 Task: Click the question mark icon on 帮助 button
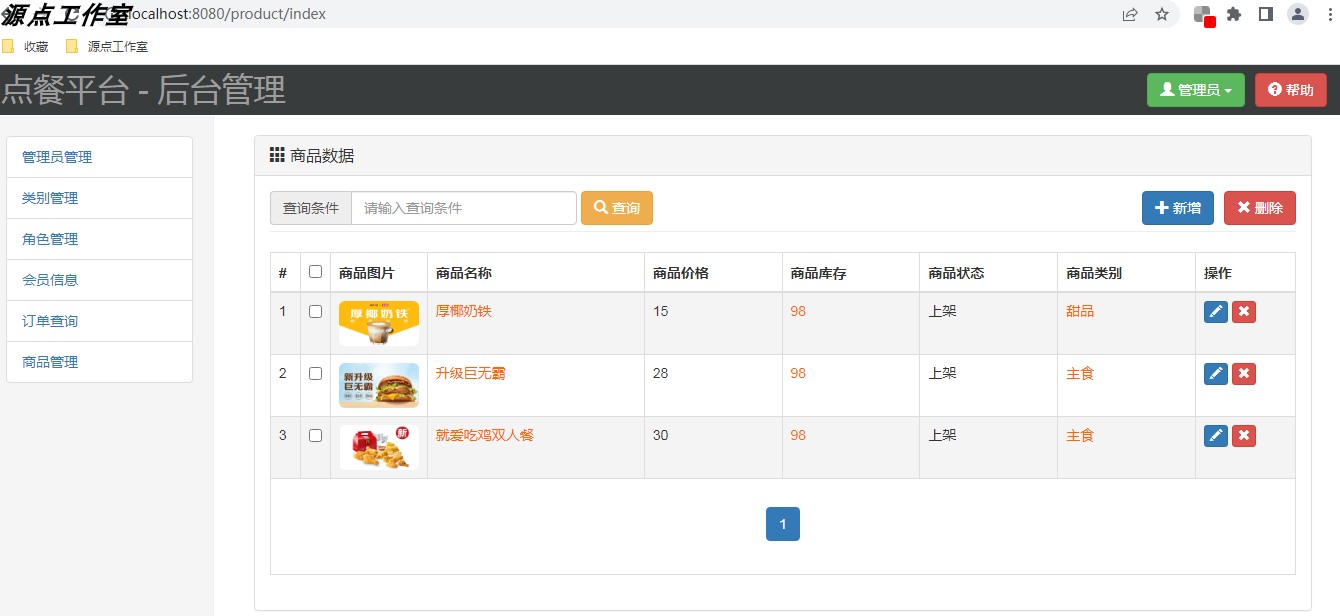click(1277, 89)
